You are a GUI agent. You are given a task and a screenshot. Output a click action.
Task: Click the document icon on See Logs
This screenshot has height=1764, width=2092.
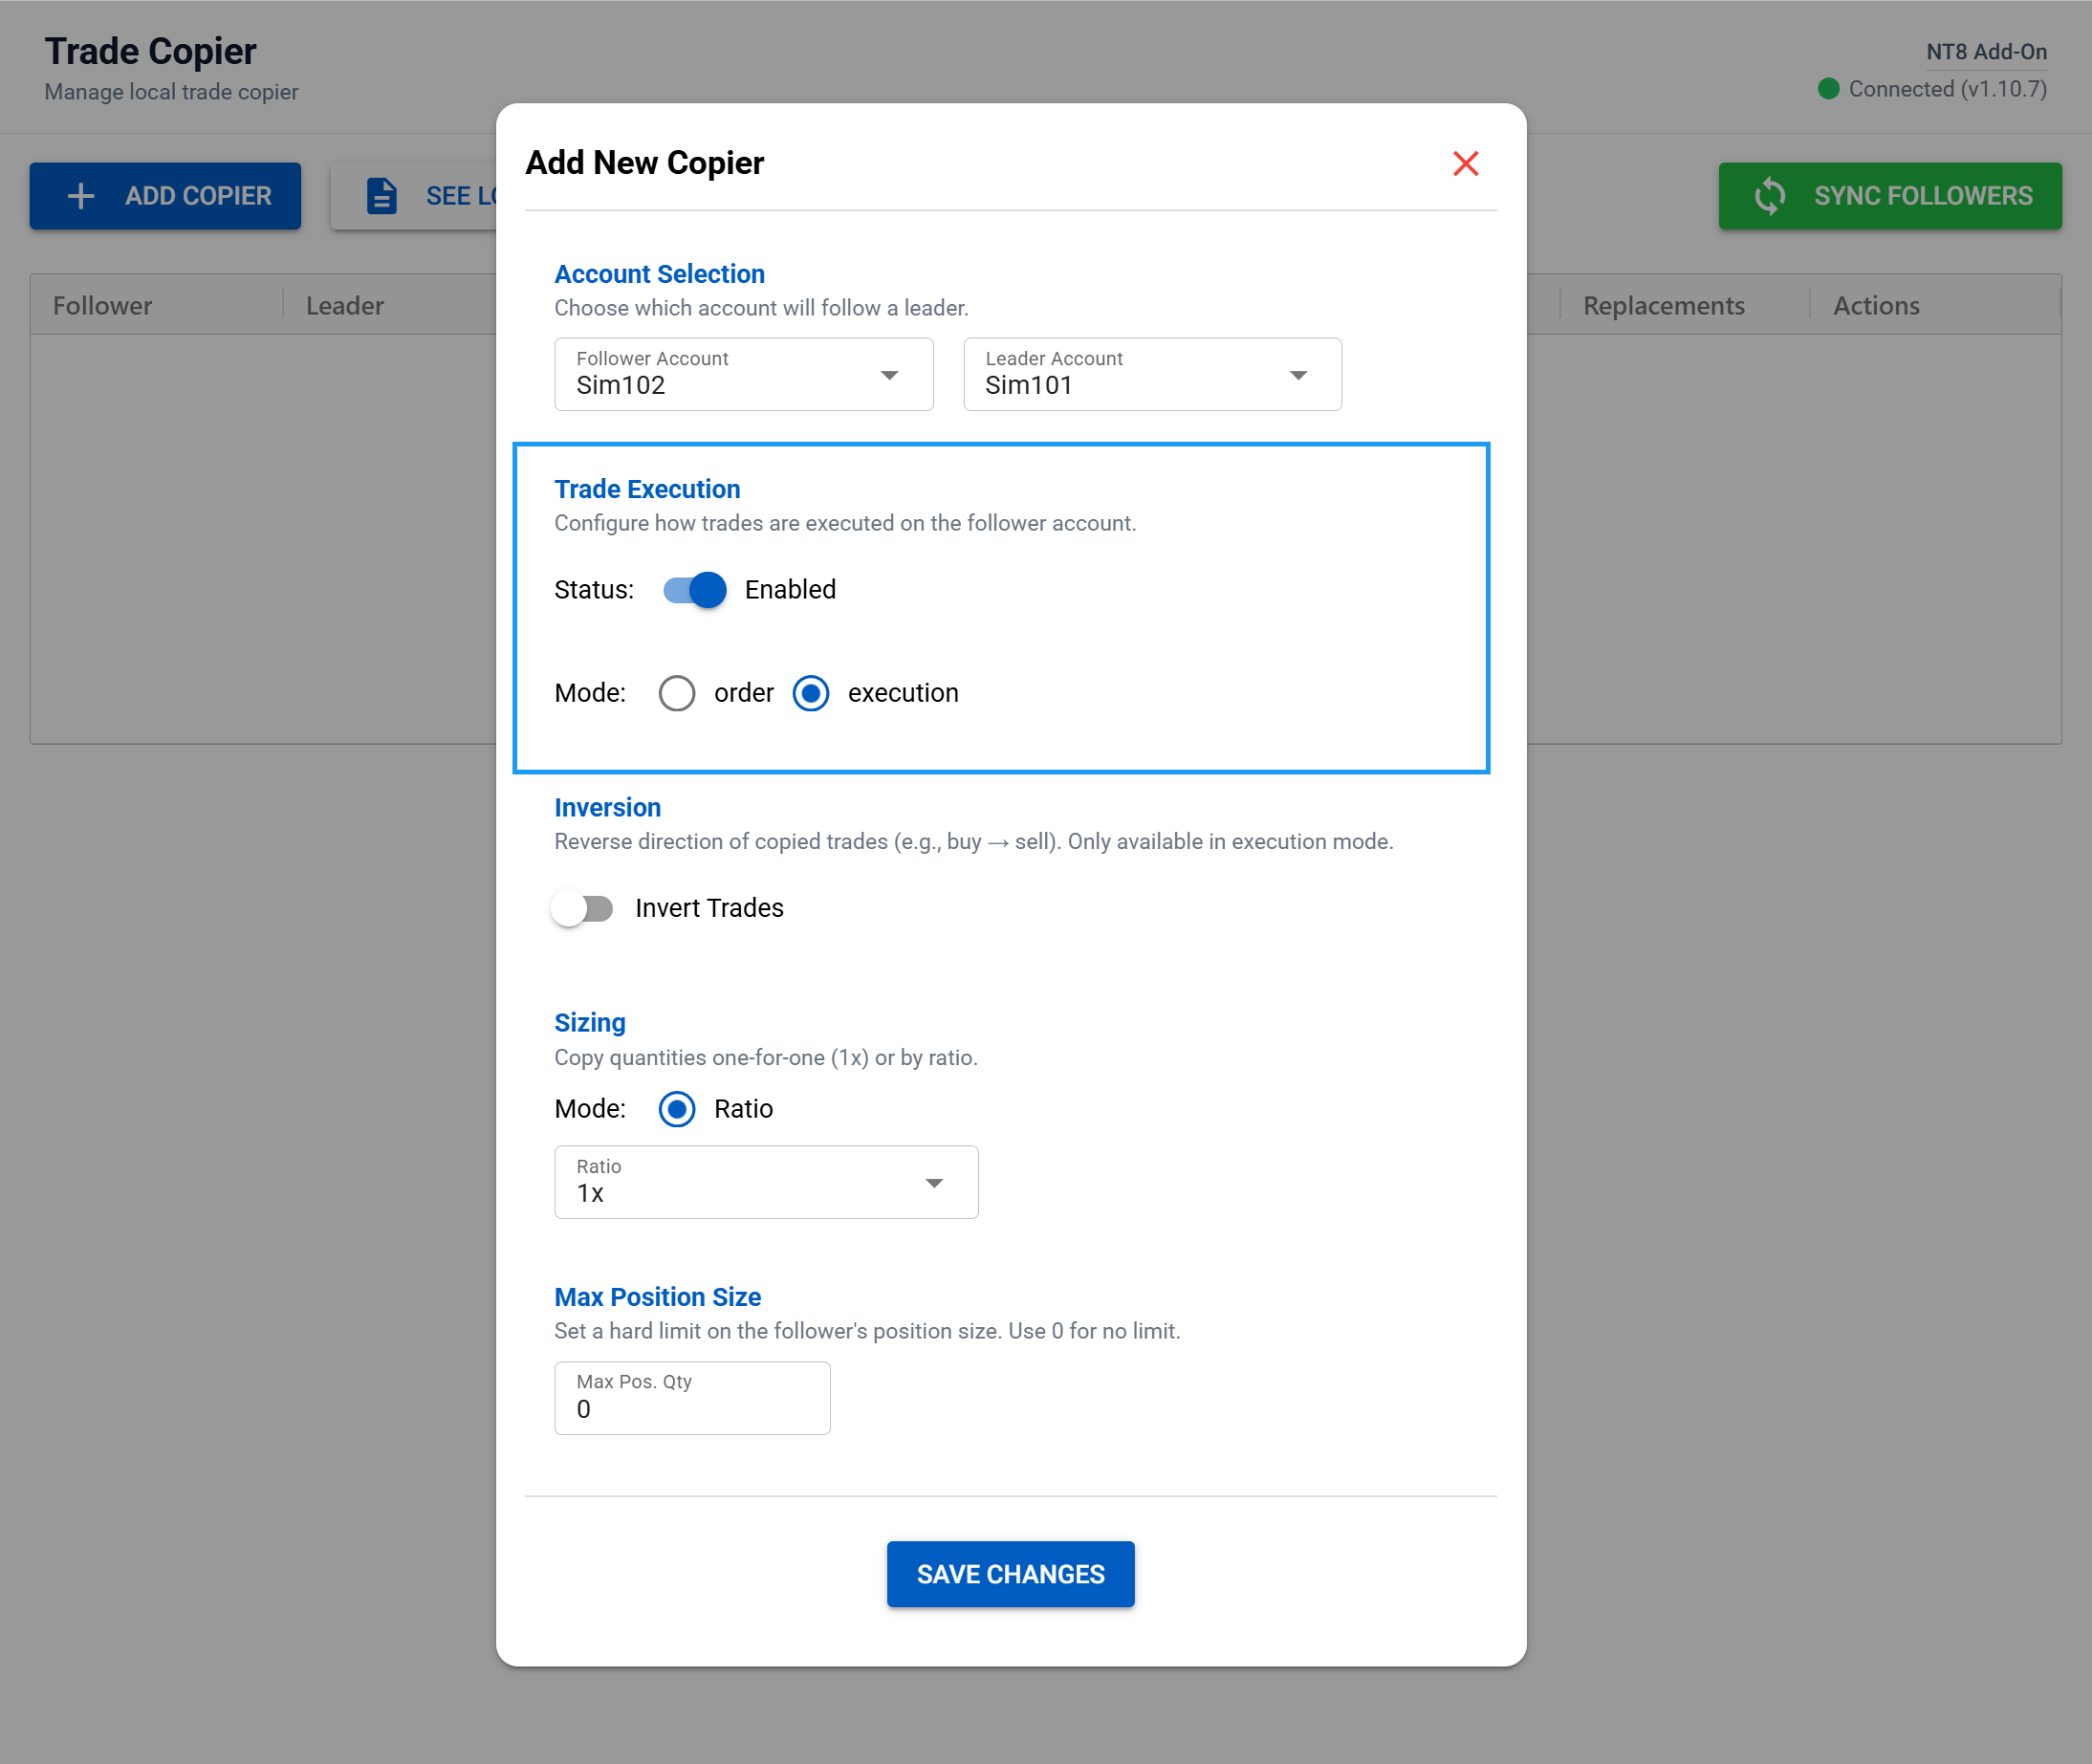381,196
